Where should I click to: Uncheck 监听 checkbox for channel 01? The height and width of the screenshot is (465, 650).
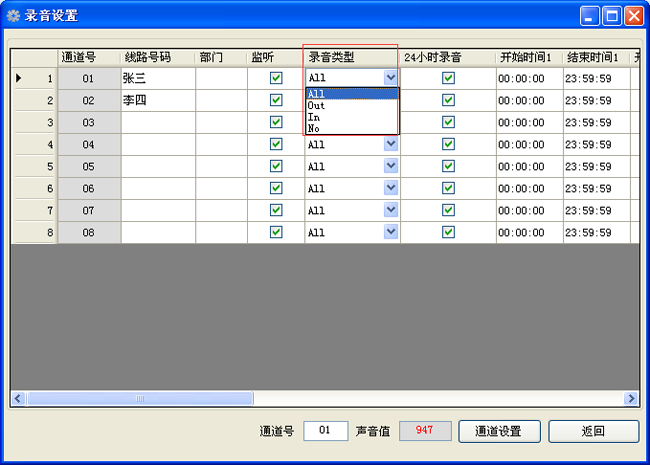(276, 78)
